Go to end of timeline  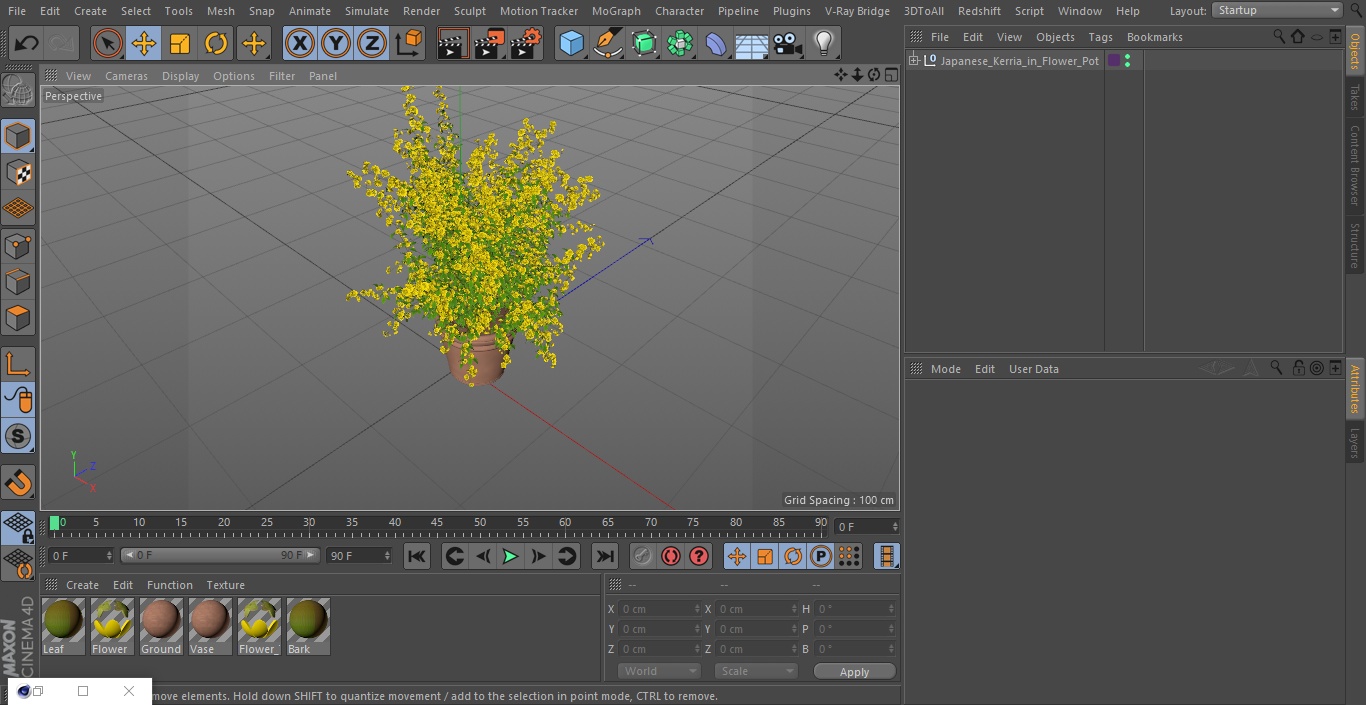(x=605, y=556)
